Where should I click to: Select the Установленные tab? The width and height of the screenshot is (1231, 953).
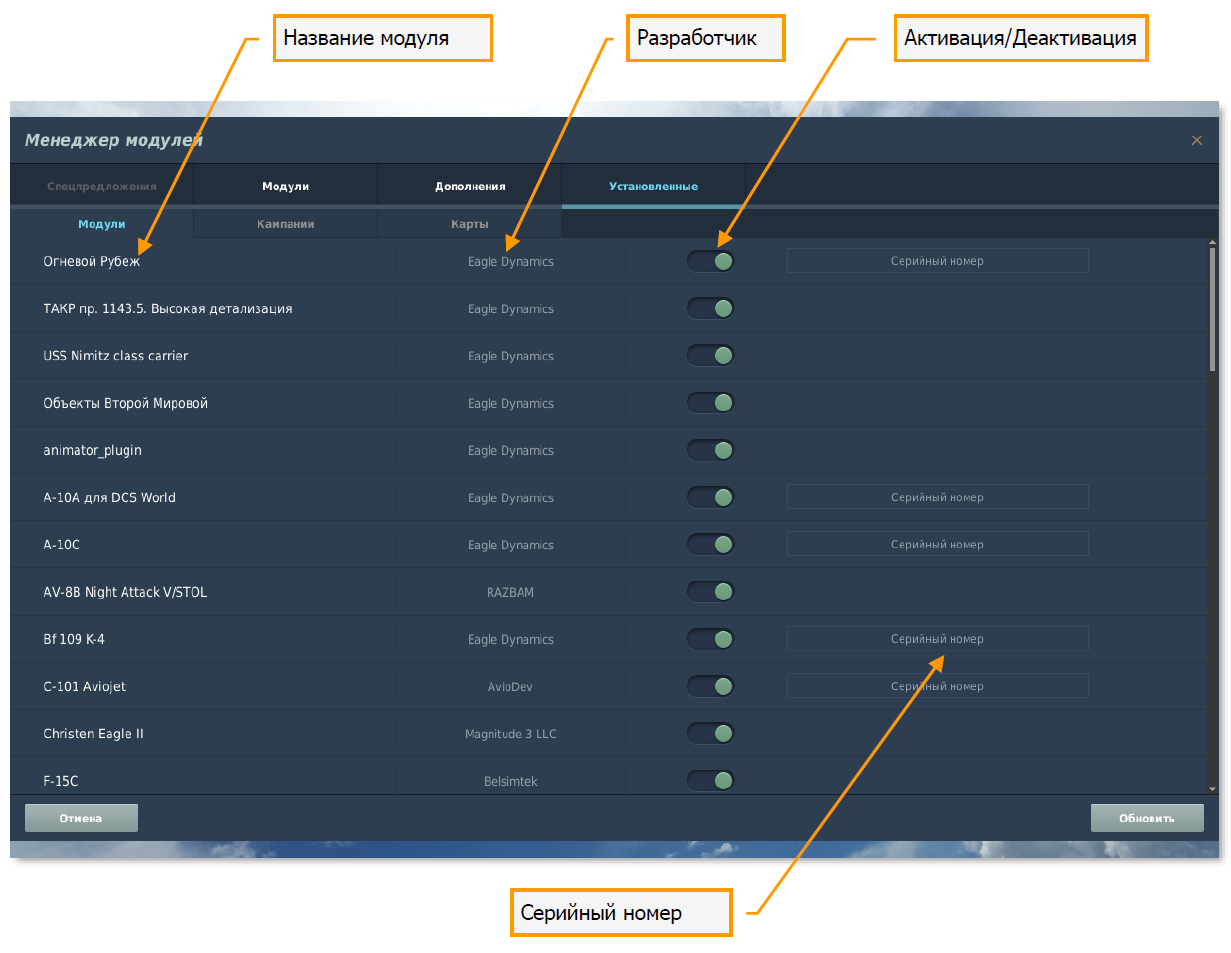pos(653,187)
